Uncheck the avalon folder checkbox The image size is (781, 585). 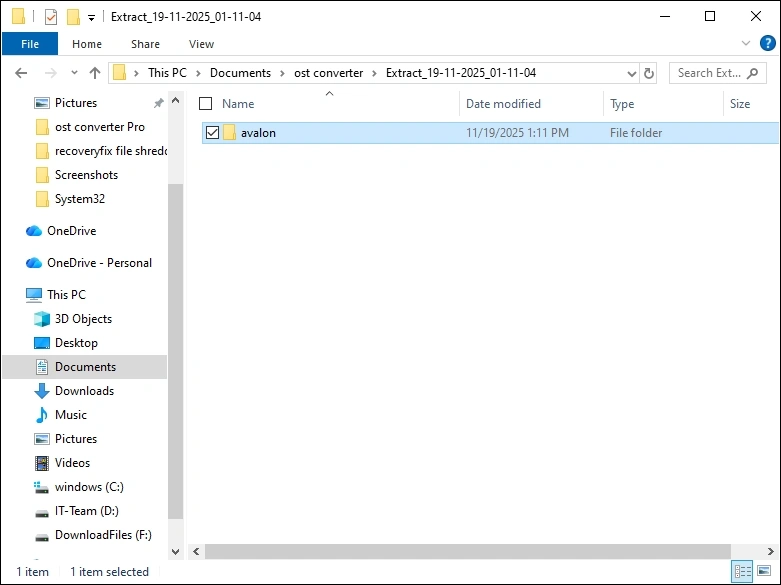(211, 133)
